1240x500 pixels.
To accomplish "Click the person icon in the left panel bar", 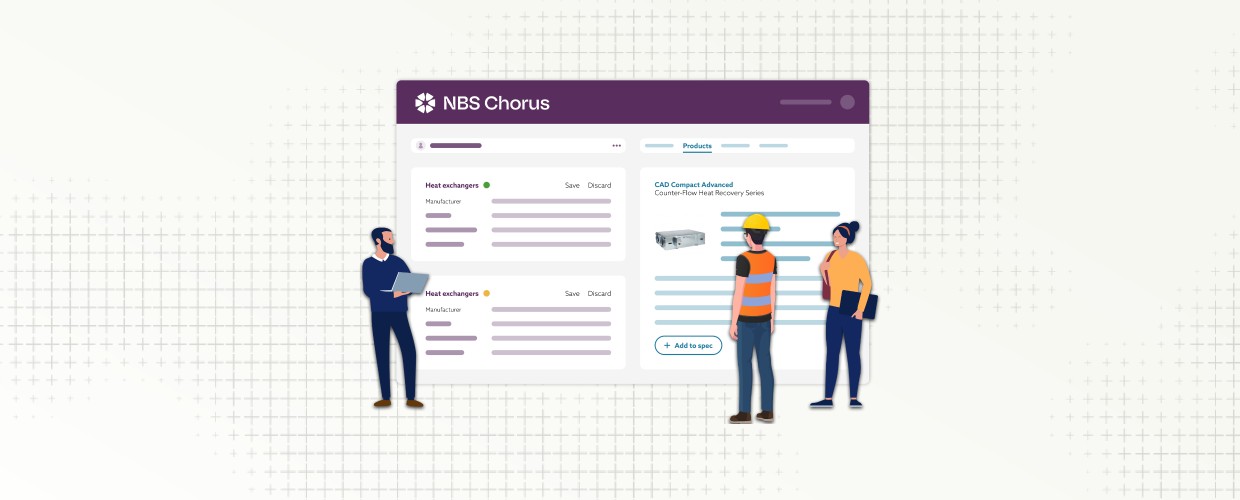I will click(421, 146).
